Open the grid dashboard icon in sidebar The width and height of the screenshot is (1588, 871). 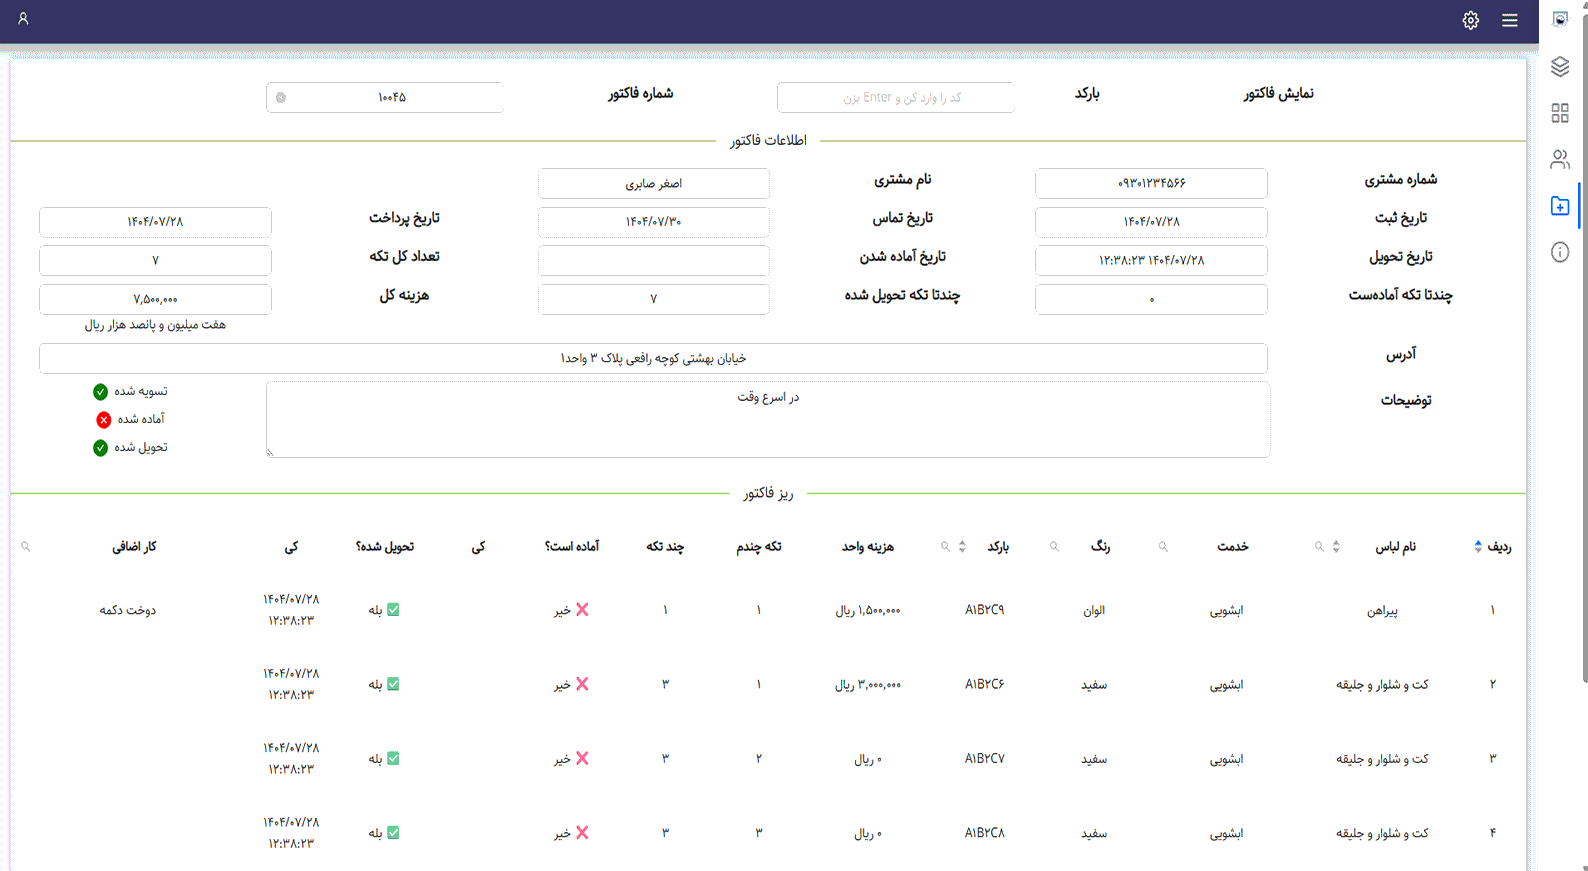tap(1559, 113)
